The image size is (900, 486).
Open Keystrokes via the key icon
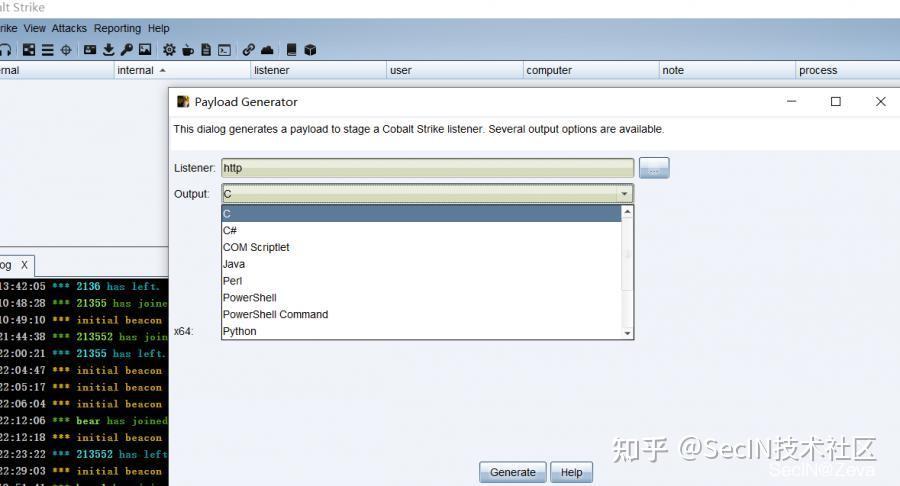[127, 50]
